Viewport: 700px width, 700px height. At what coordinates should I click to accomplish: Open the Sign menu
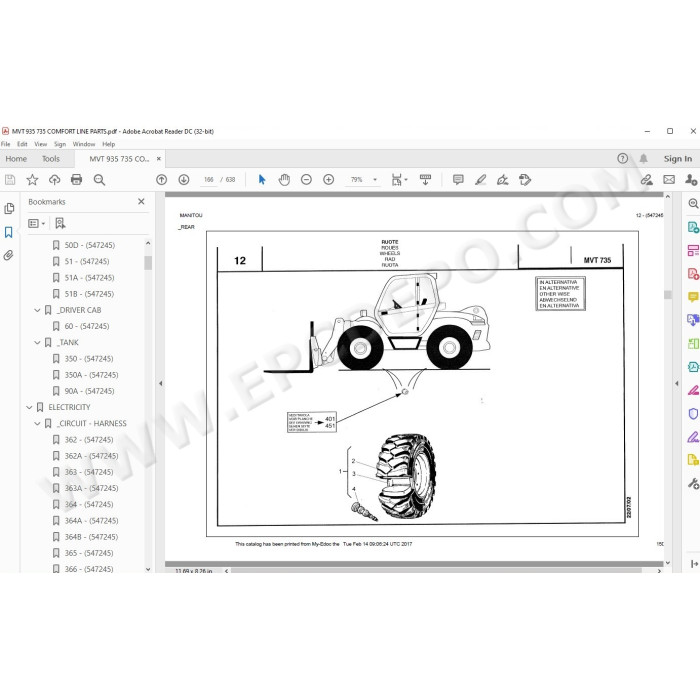pos(60,144)
